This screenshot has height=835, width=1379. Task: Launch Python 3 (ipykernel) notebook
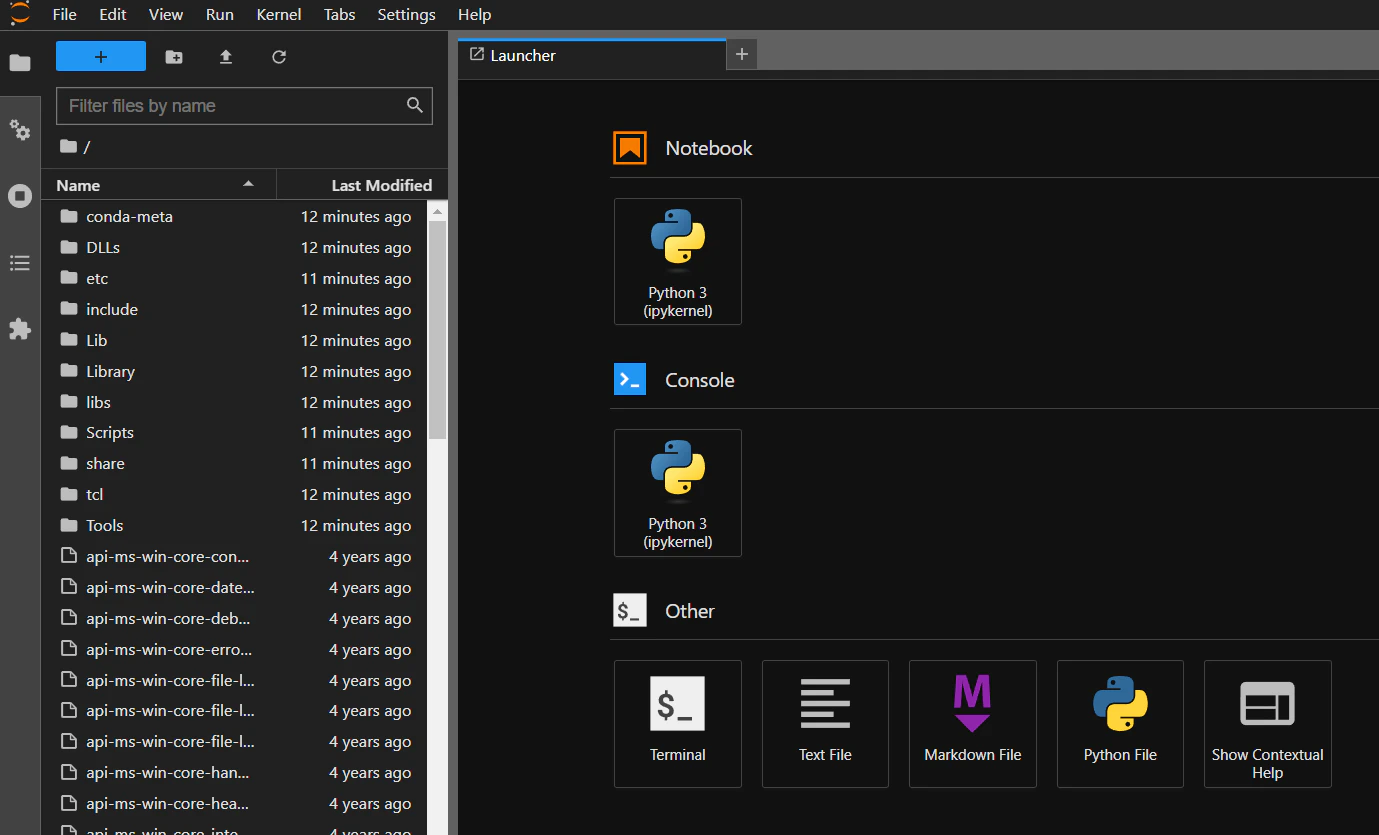coord(678,261)
